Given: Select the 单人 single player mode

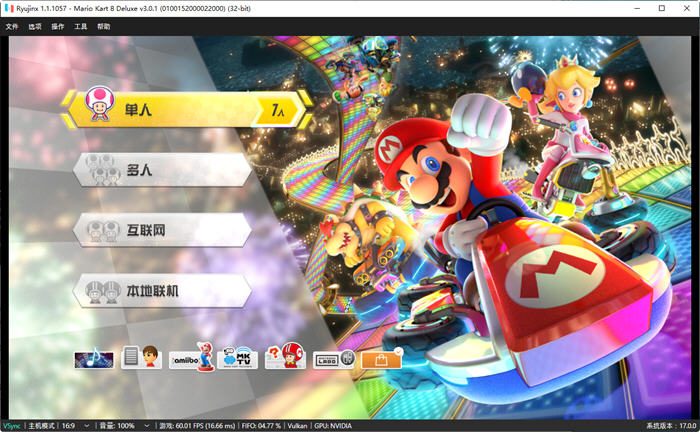Looking at the screenshot, I should [187, 109].
